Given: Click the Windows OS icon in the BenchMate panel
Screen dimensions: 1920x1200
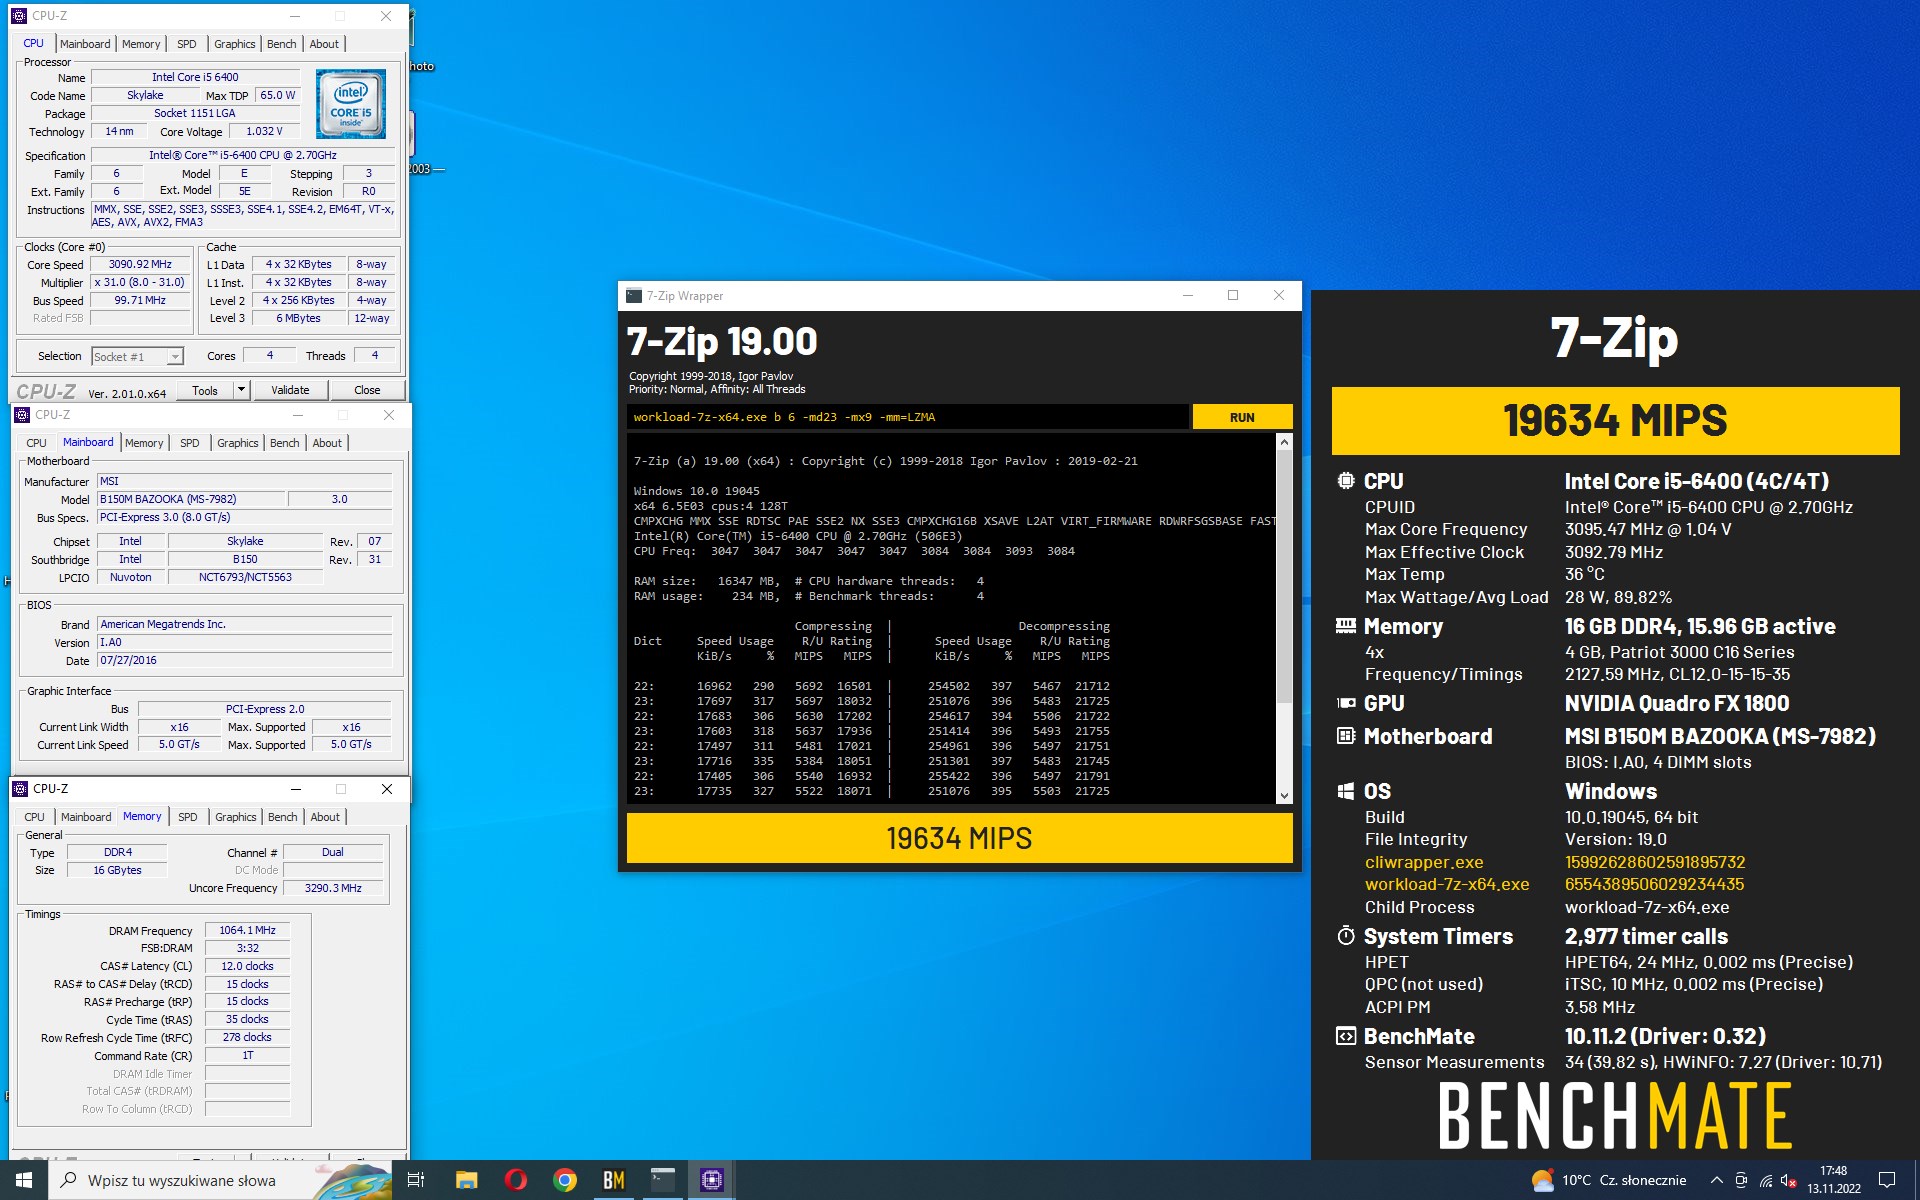Looking at the screenshot, I should 1346,791.
